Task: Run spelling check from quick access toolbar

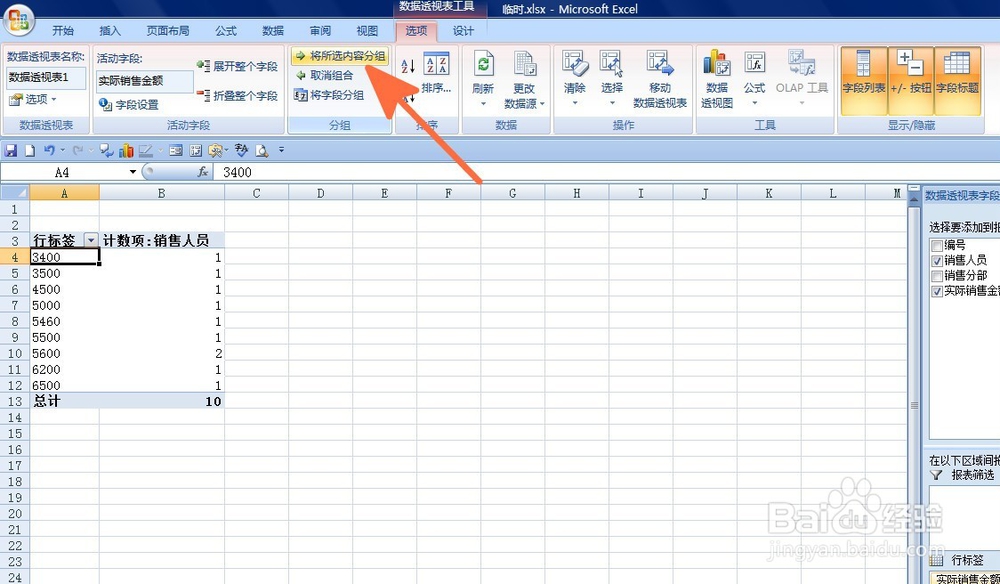Action: (x=241, y=150)
